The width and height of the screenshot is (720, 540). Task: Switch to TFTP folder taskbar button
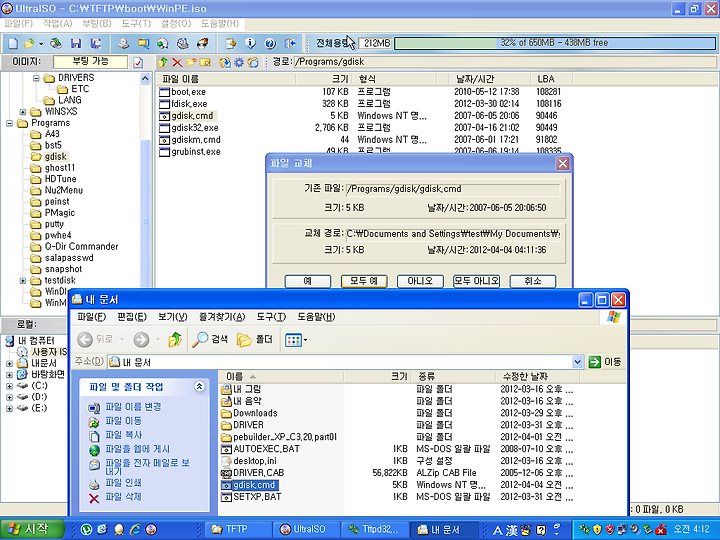238,529
